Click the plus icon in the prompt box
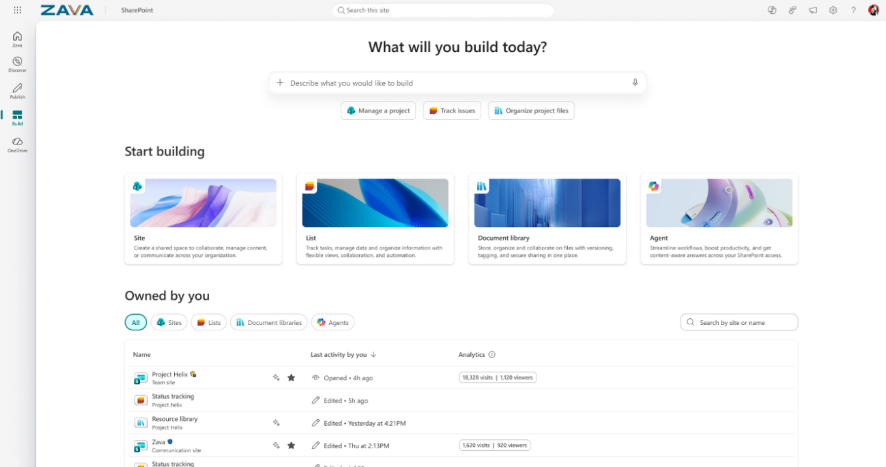This screenshot has width=886, height=467. (280, 83)
